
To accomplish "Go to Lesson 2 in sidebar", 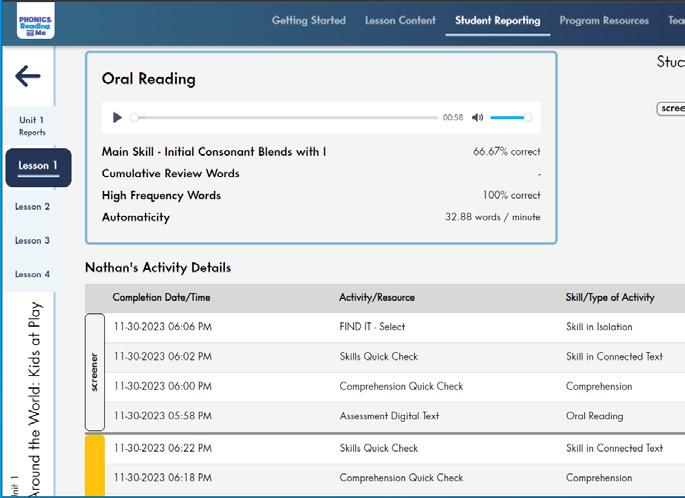I will point(32,207).
